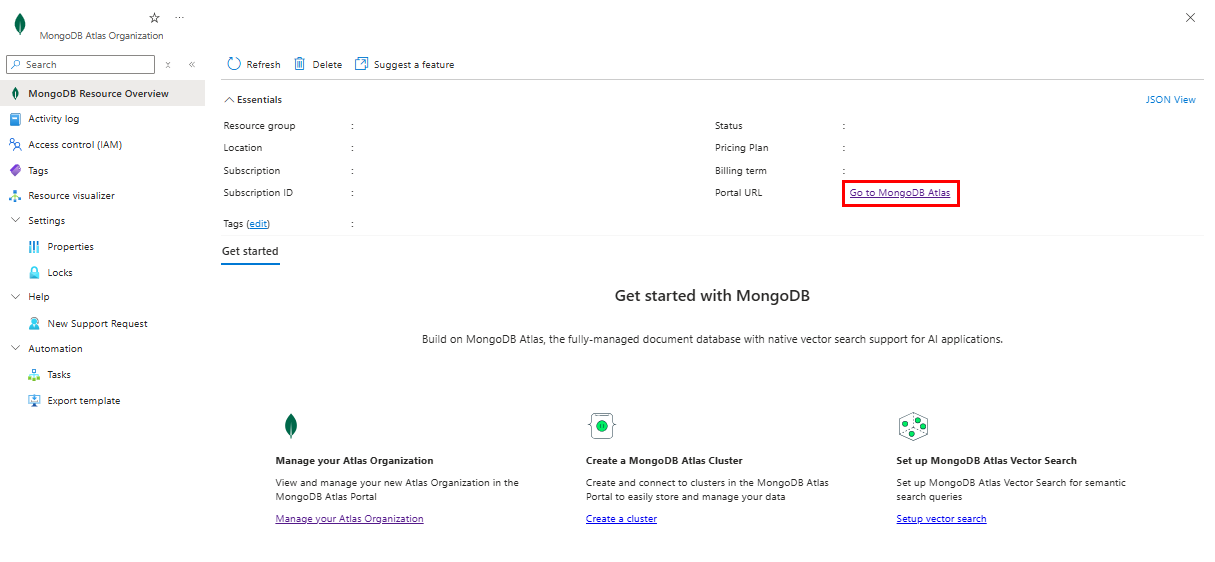Collapse the Automation section chevron
1215x562 pixels.
[x=15, y=349]
